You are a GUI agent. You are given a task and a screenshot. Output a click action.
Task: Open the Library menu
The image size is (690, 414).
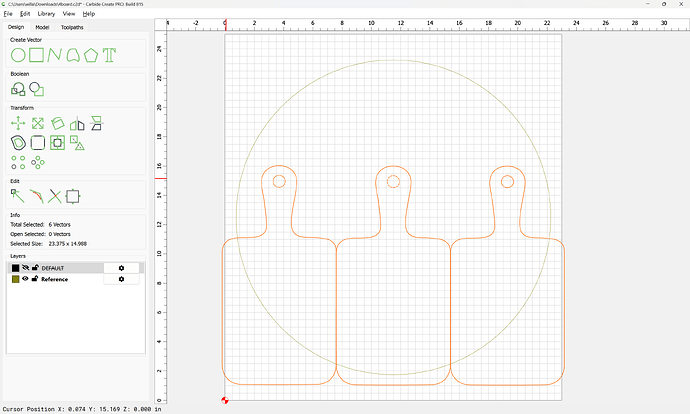46,14
